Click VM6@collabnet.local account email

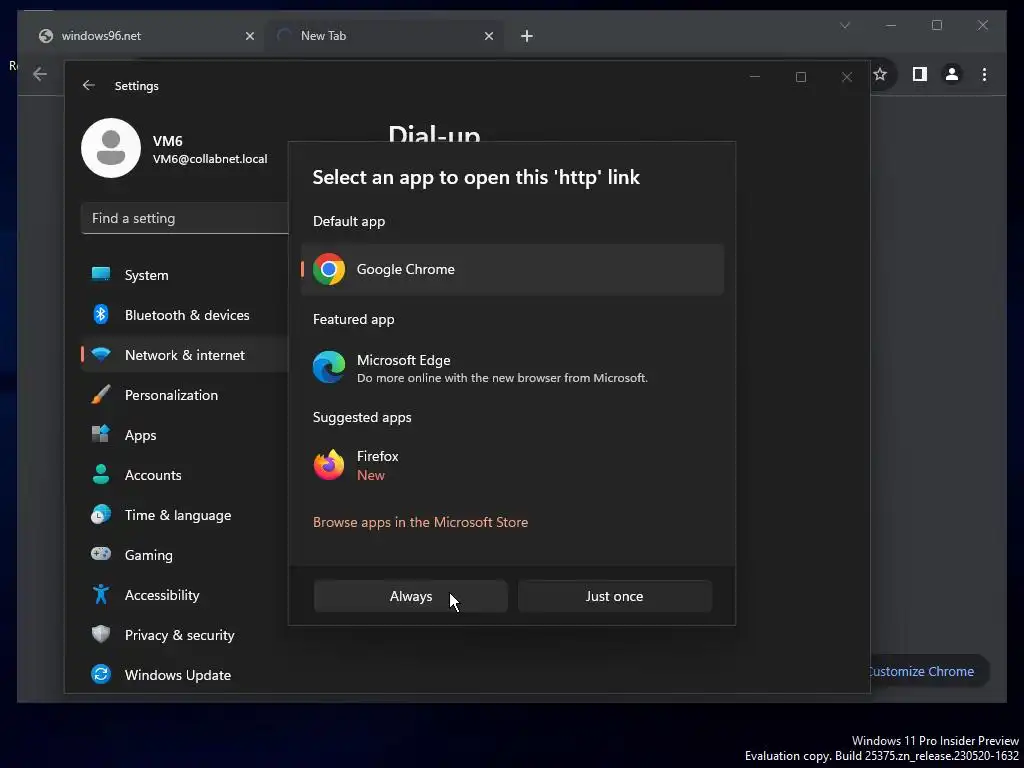(210, 159)
